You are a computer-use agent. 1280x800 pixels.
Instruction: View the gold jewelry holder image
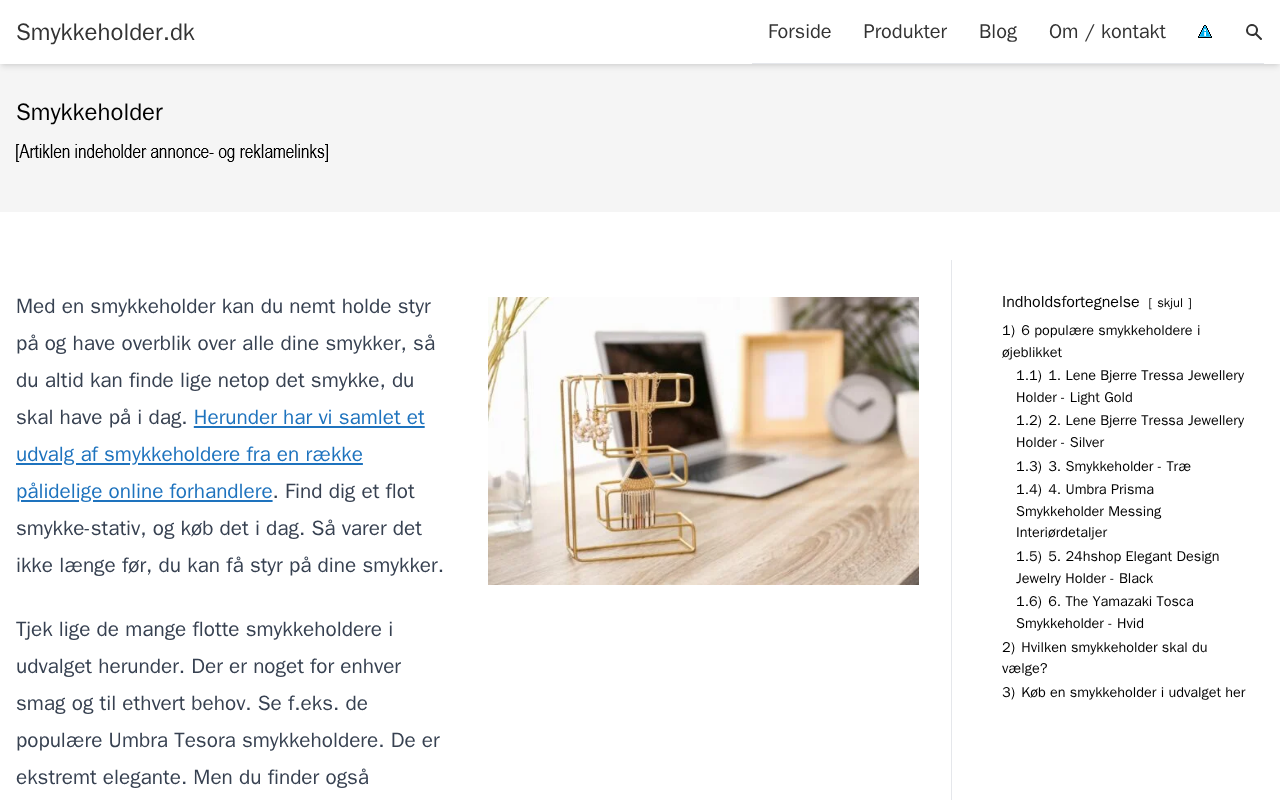coord(703,441)
